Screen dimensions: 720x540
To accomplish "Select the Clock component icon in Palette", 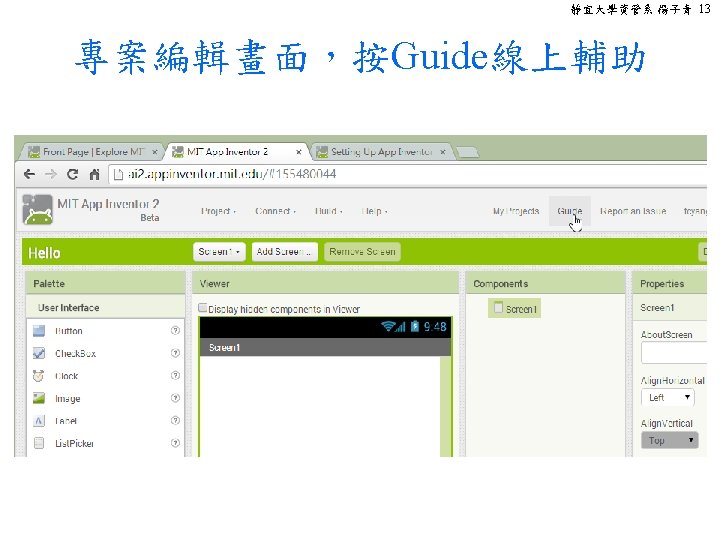I will point(39,376).
